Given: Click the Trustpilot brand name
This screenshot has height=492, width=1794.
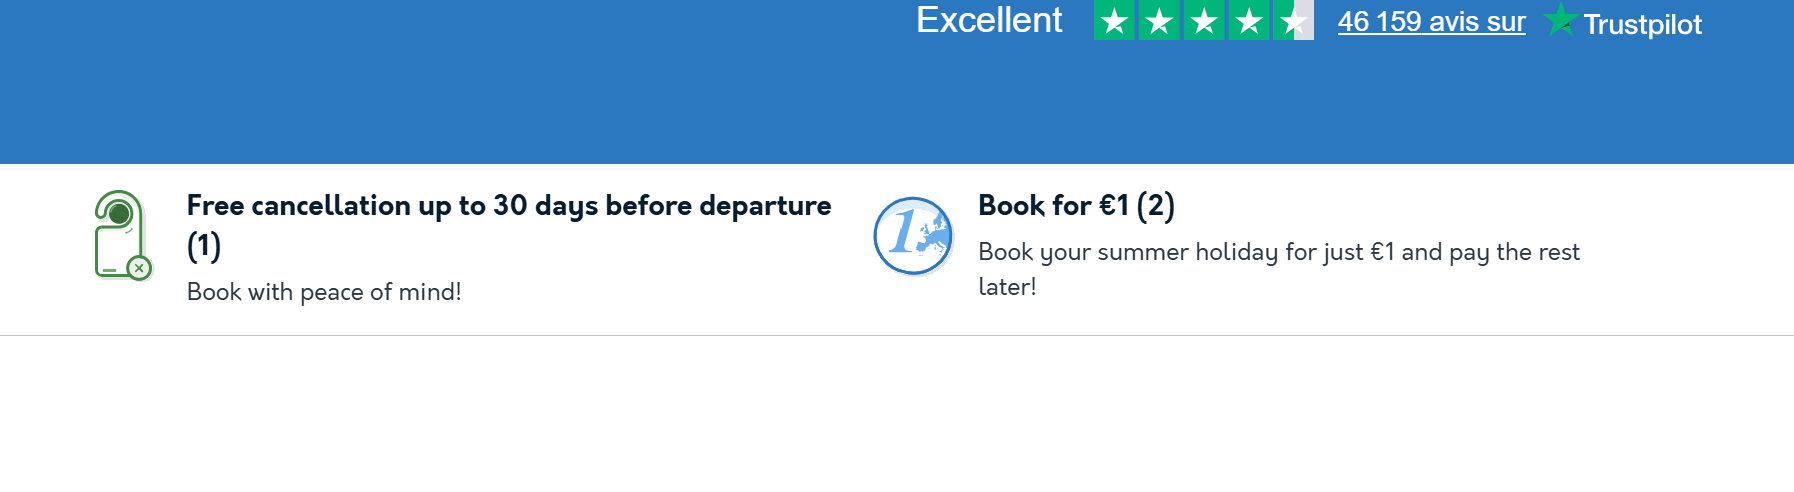Looking at the screenshot, I should (1642, 24).
